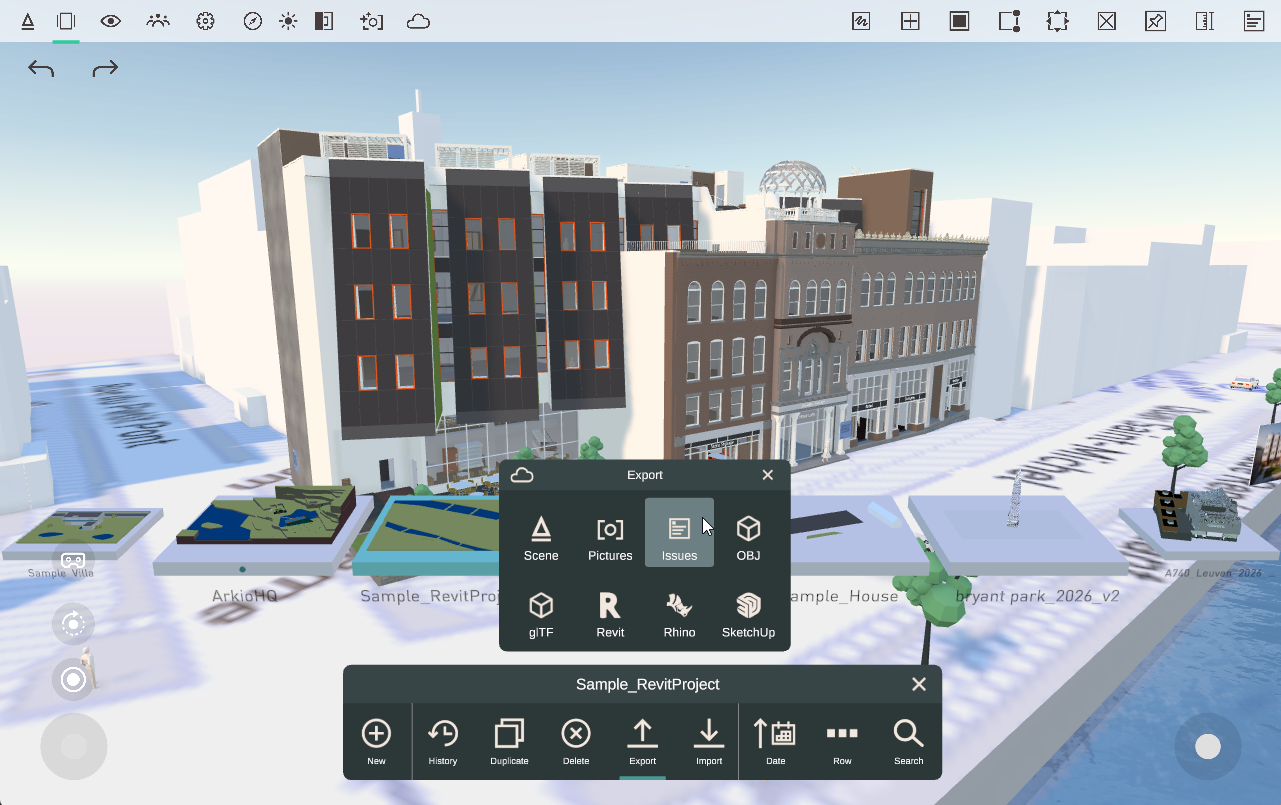
Task: Select the plus grid create tool
Action: coord(910,21)
